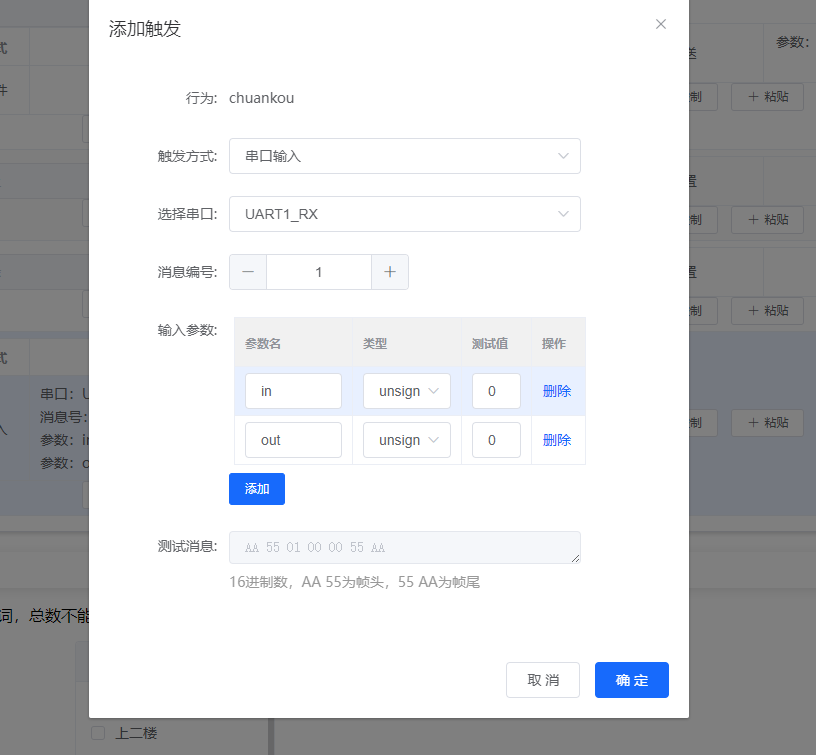Confirm the dialog with the 确定 button
The image size is (816, 755).
[631, 680]
